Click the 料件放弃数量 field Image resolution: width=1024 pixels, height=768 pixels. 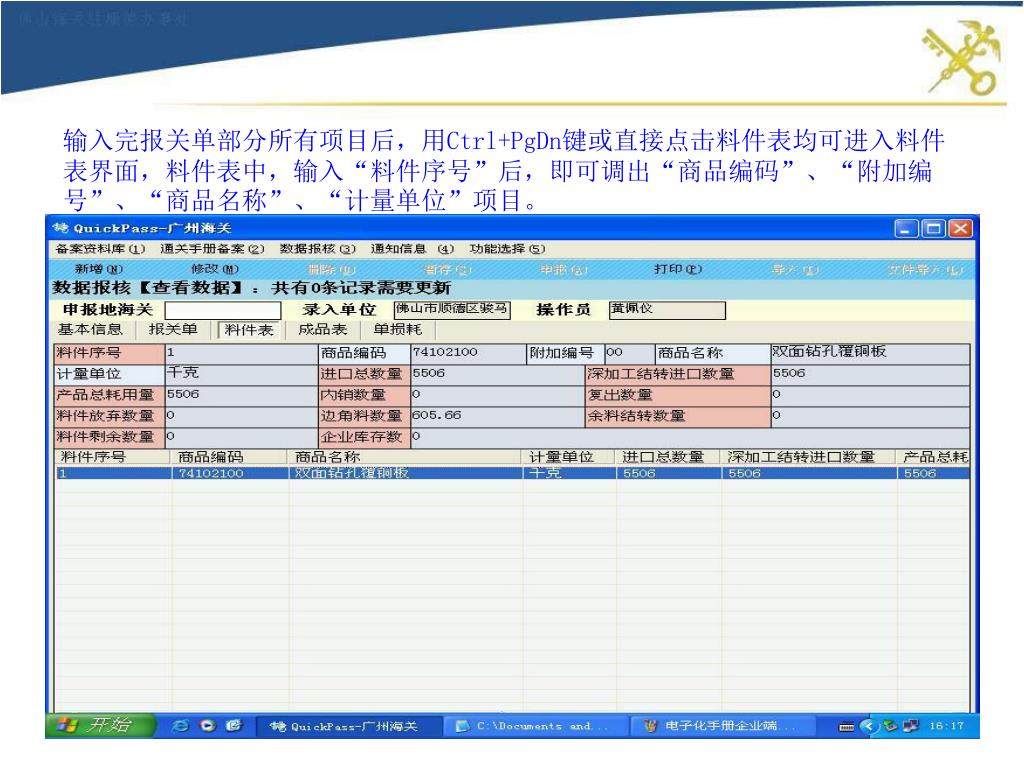[240, 416]
